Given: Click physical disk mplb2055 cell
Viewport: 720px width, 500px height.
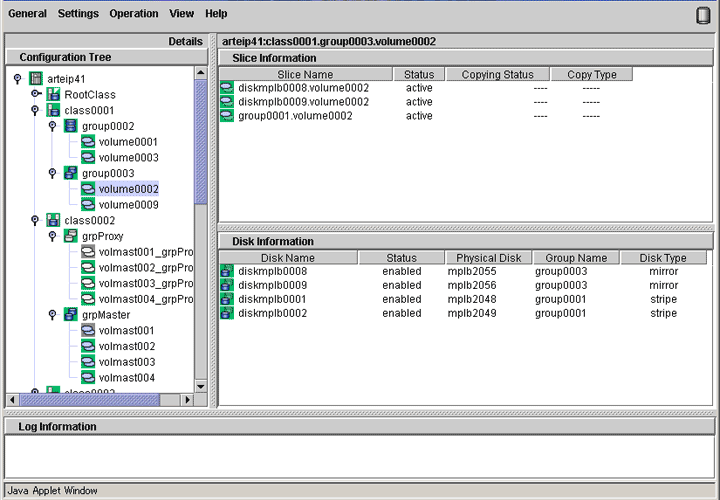Looking at the screenshot, I should click(x=472, y=271).
